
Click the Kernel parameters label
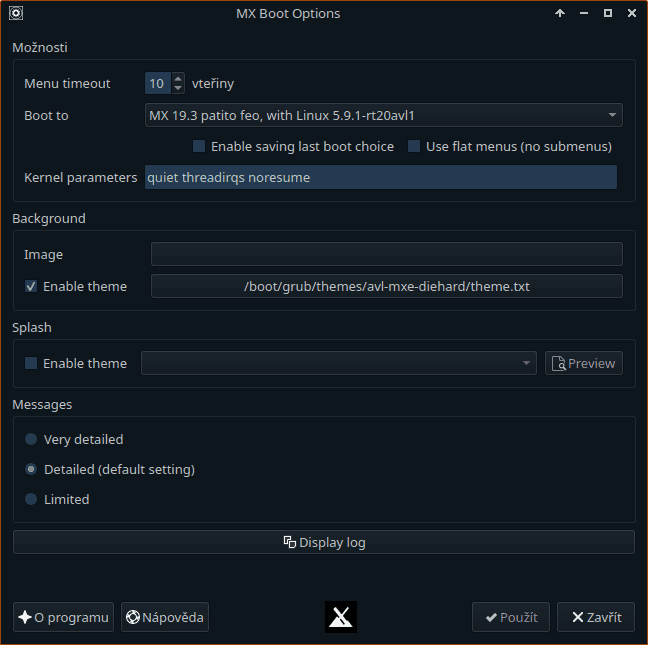81,178
